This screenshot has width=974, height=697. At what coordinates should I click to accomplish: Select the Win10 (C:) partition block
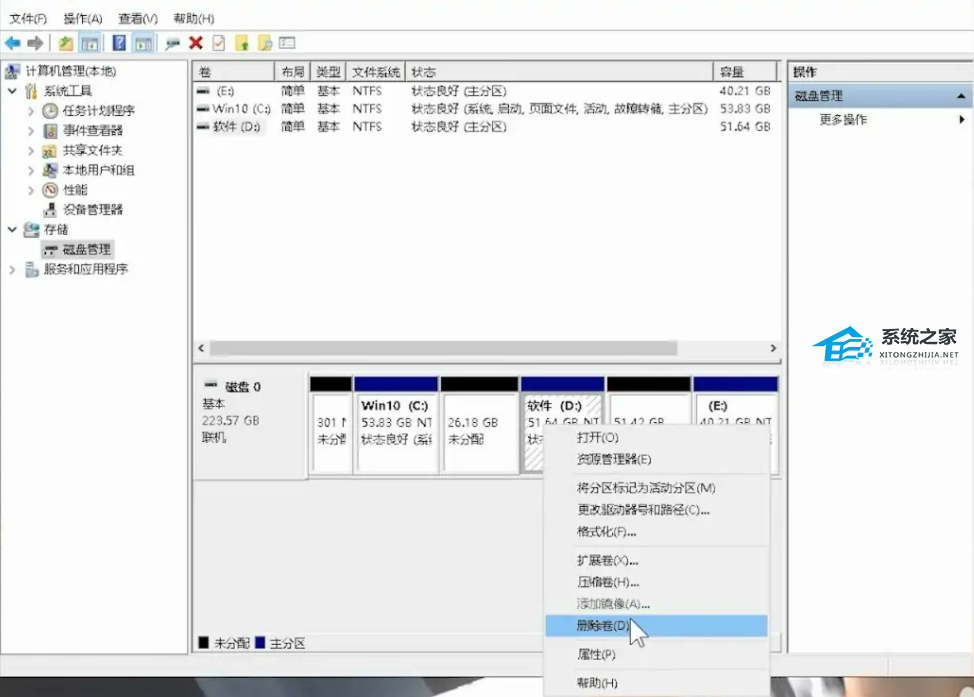[396, 426]
